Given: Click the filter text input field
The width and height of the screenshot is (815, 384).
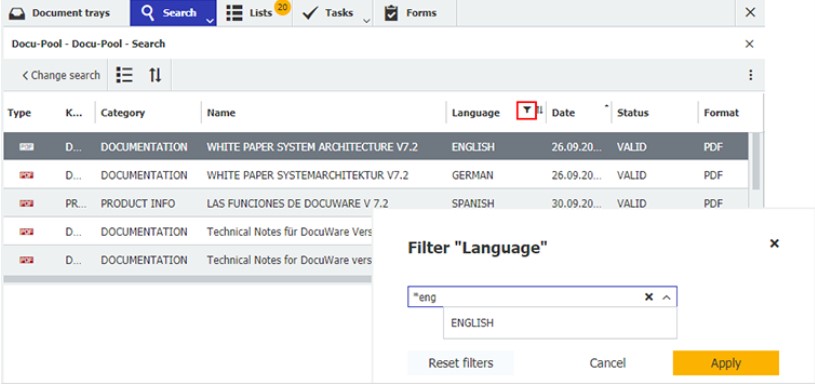Looking at the screenshot, I should tap(525, 297).
